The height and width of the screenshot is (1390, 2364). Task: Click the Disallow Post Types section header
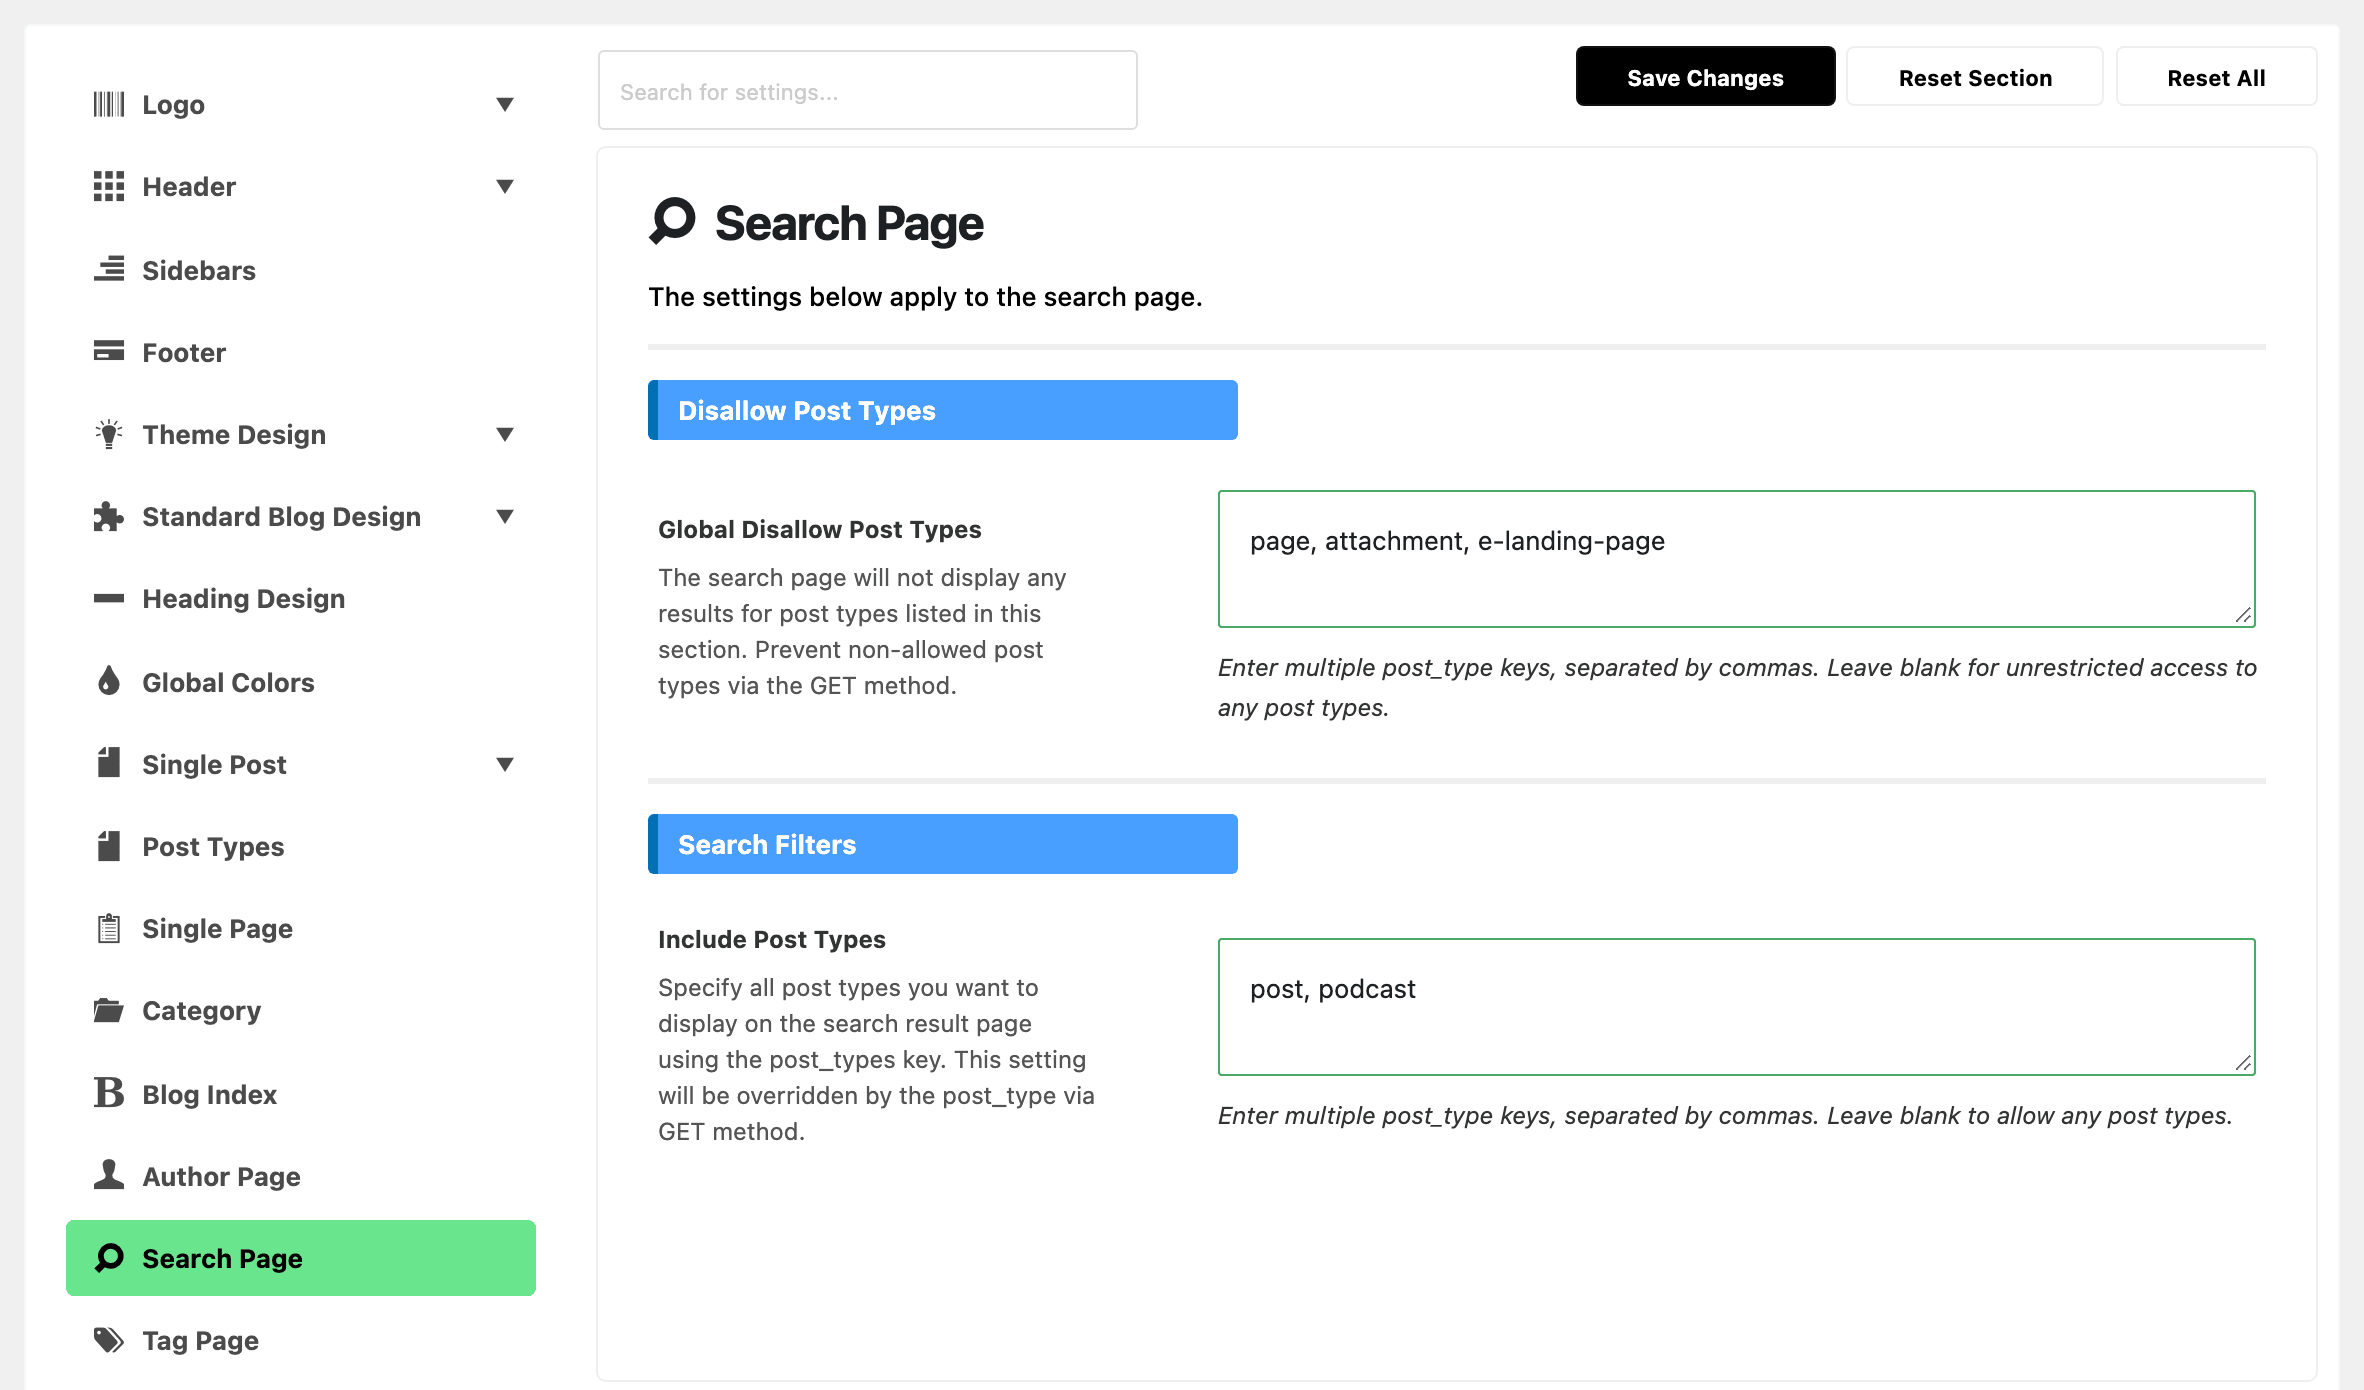point(943,410)
